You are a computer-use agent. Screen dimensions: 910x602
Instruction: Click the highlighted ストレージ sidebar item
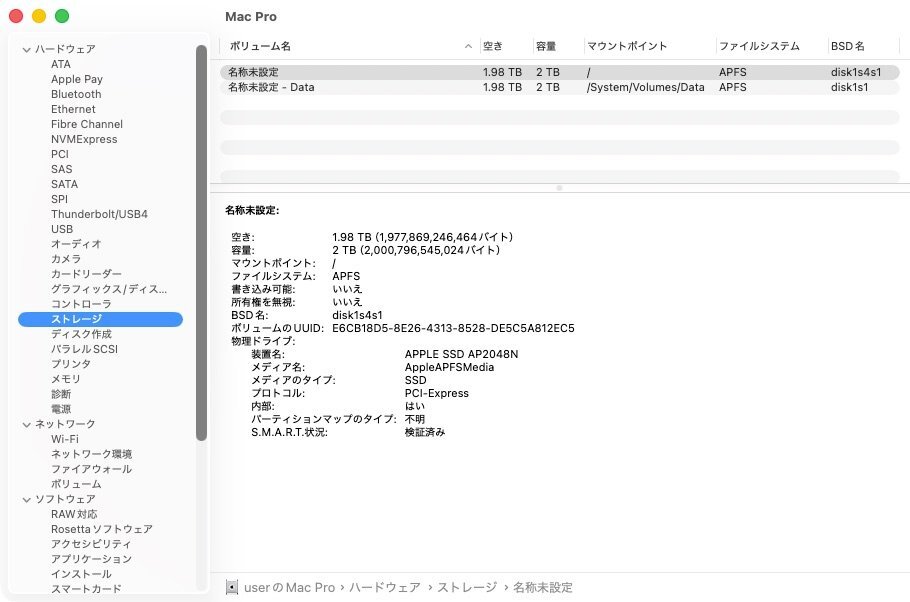tap(100, 319)
